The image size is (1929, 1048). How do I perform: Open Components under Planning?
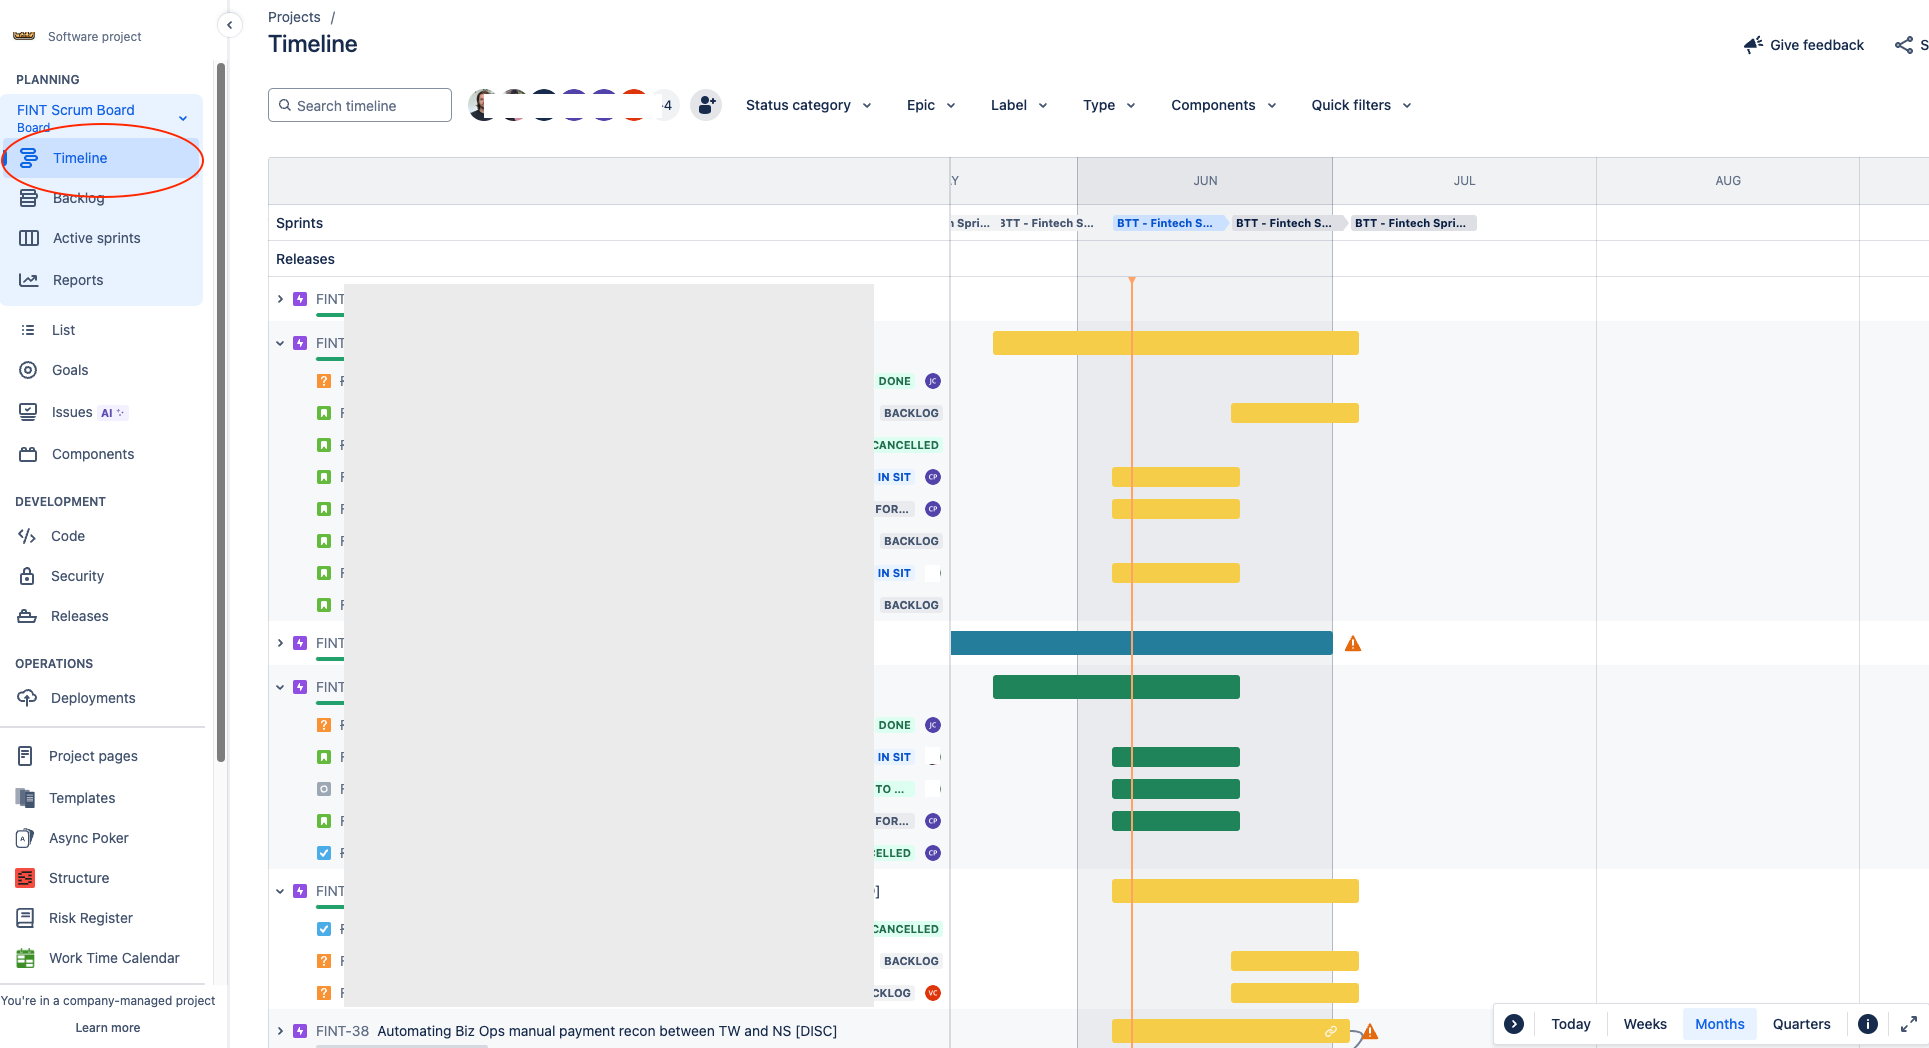pos(93,454)
